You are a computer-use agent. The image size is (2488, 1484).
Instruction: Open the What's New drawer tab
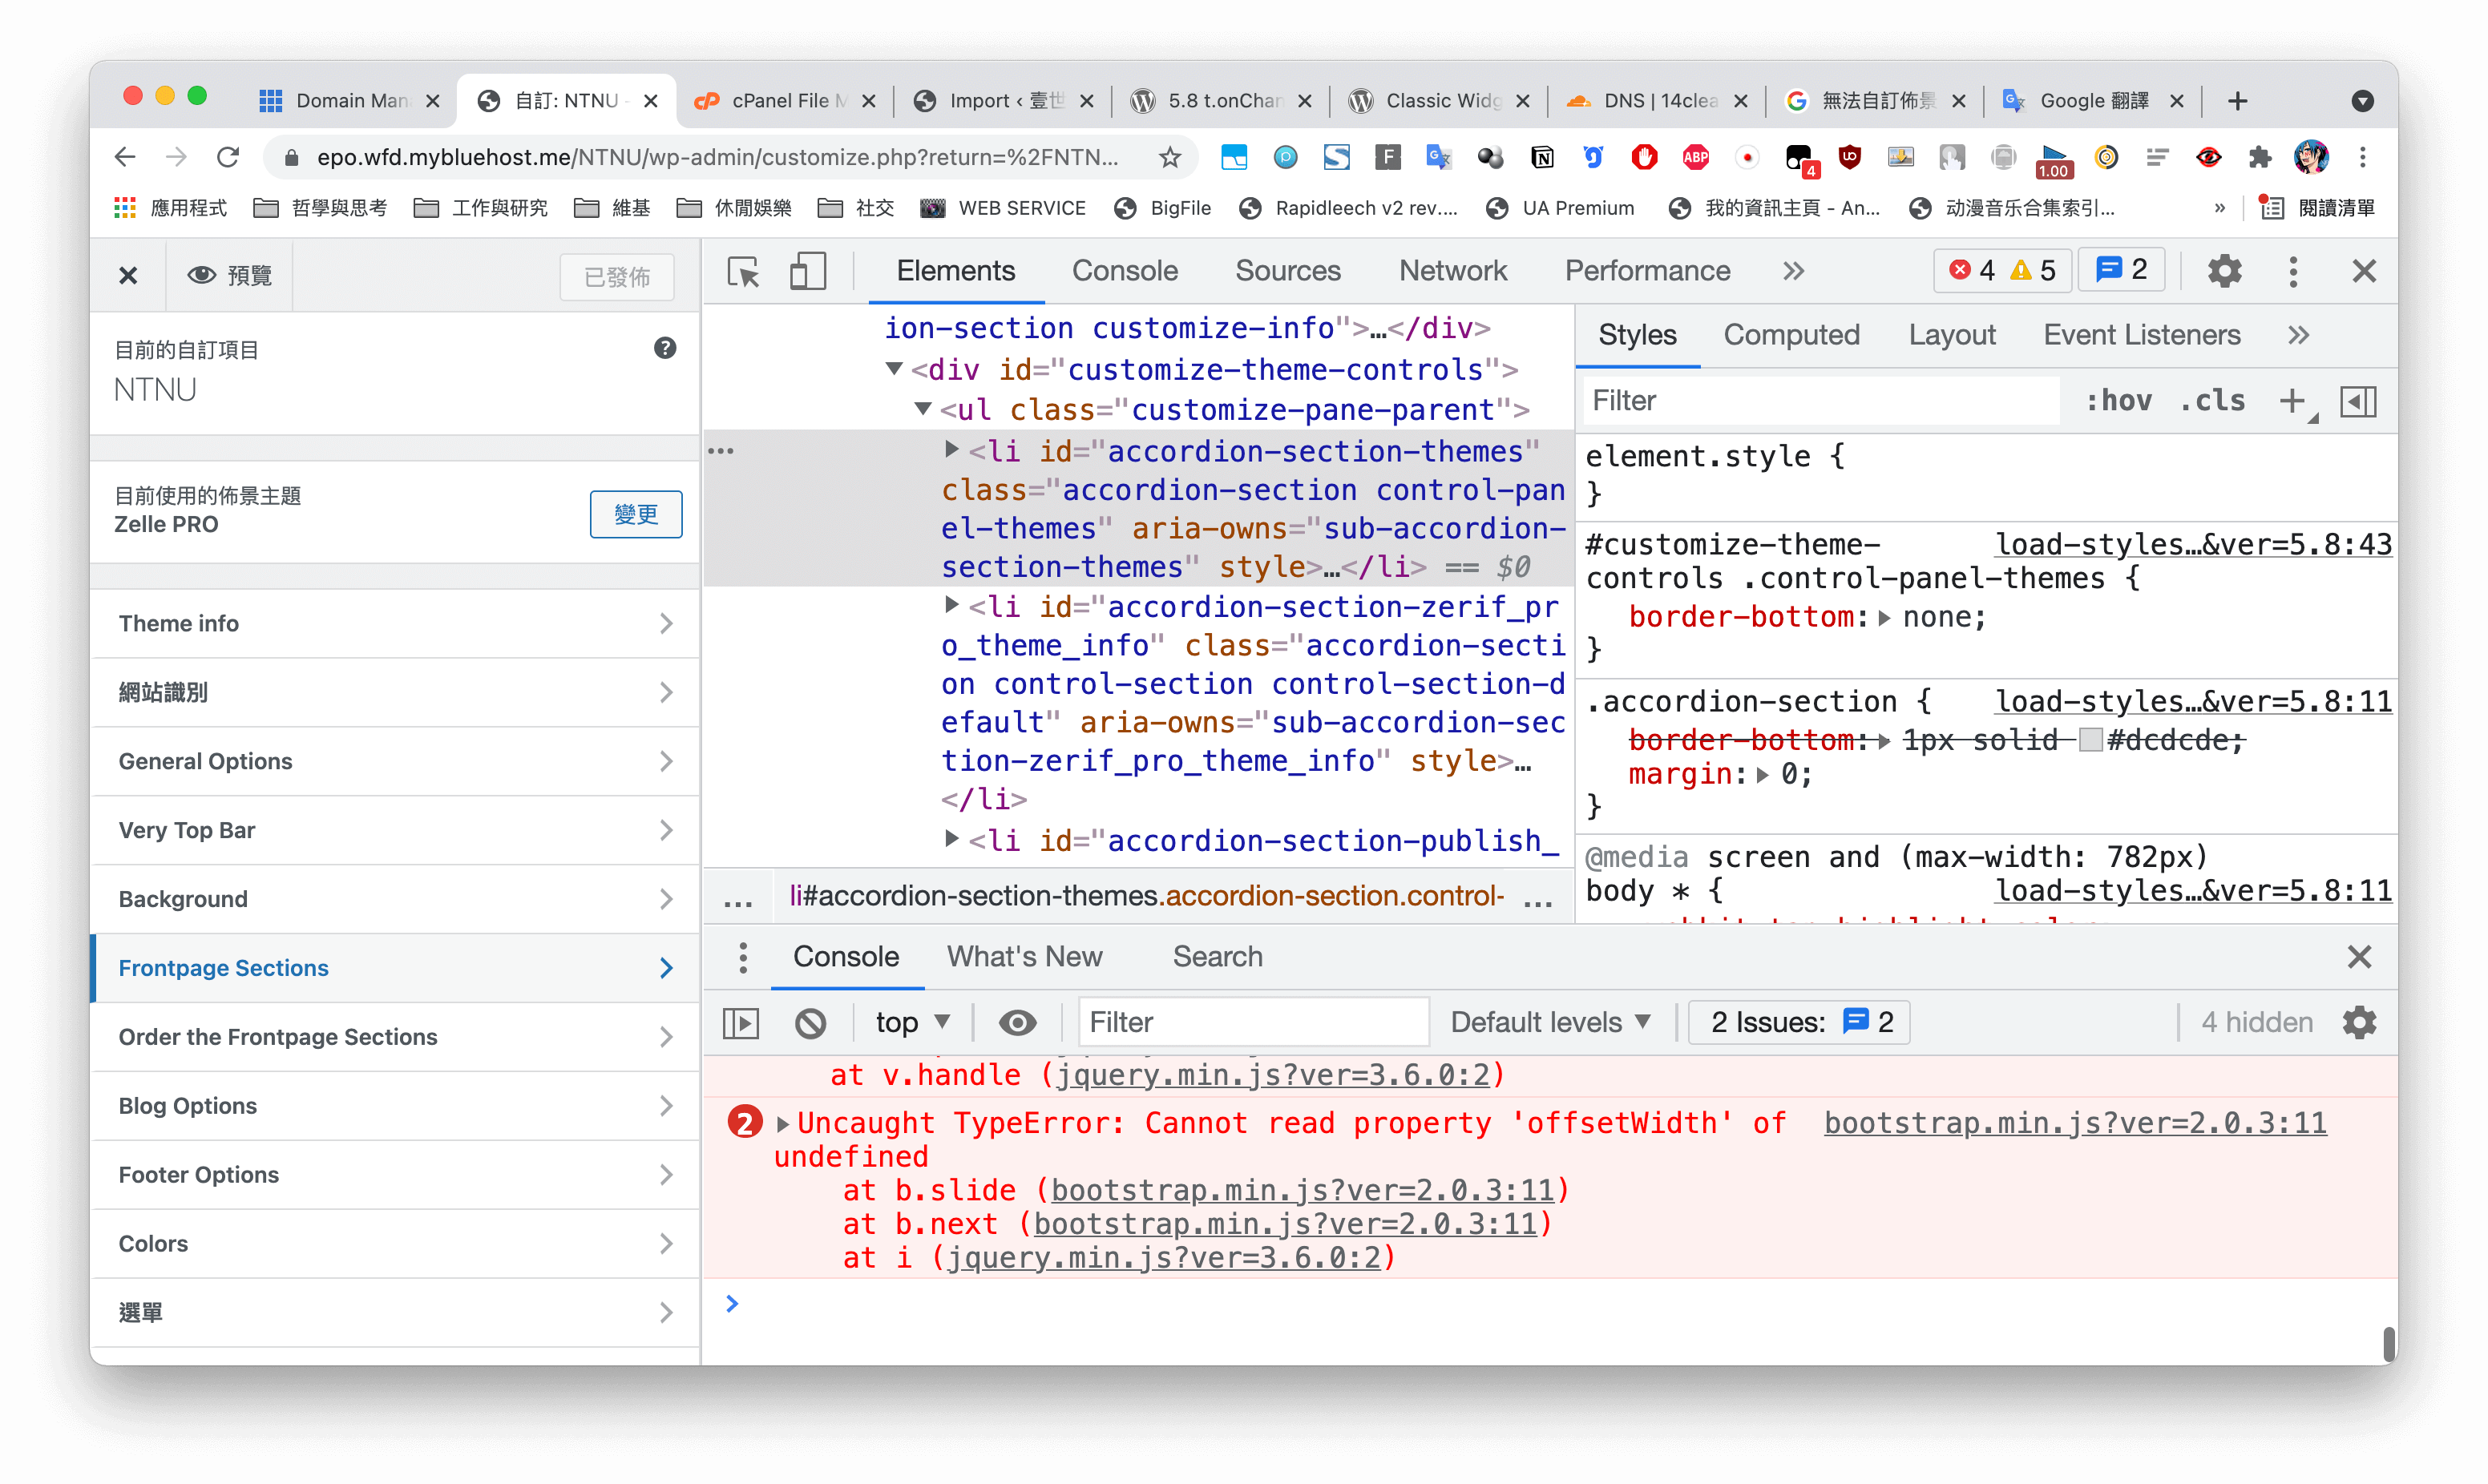click(x=1024, y=957)
